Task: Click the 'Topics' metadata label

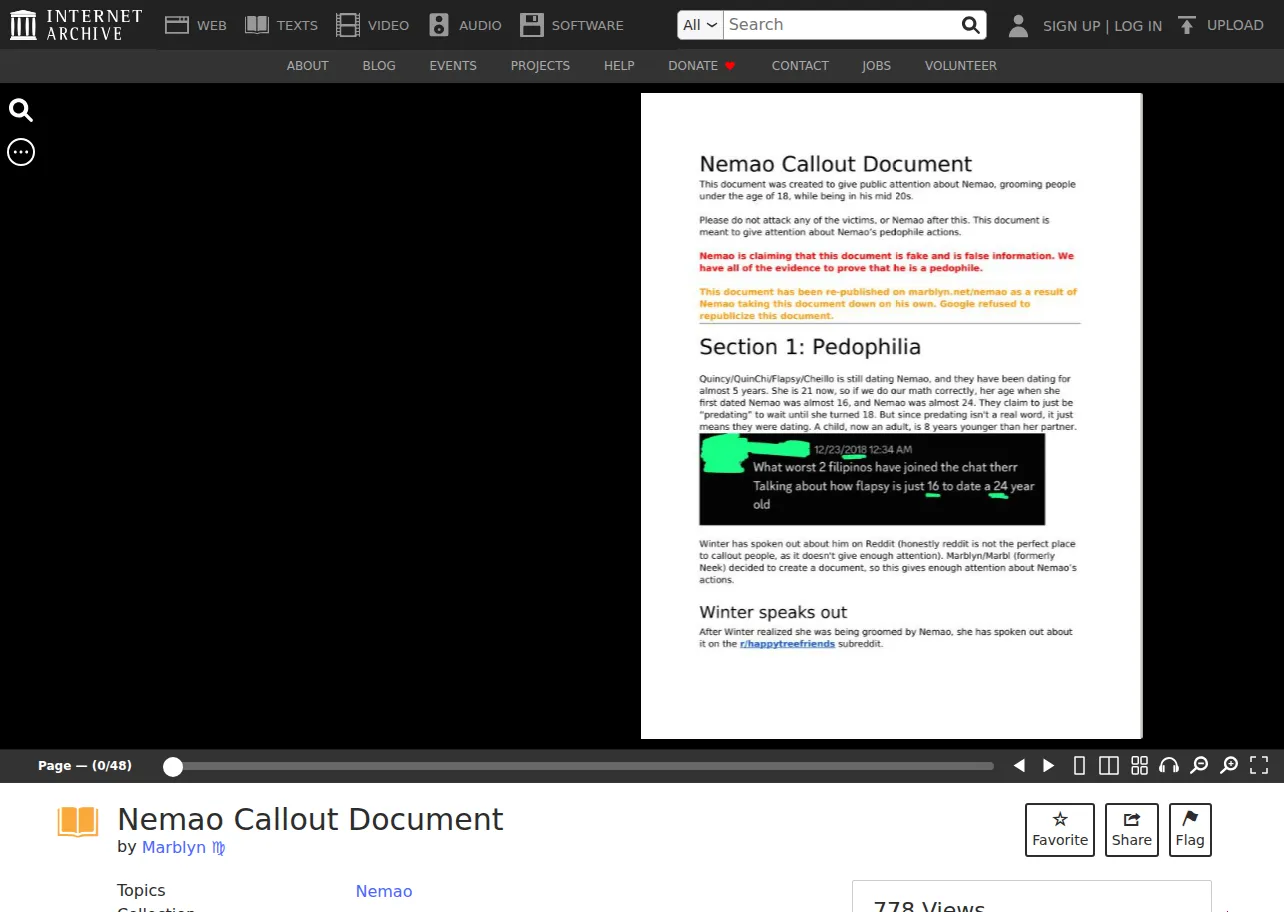Action: pos(141,890)
